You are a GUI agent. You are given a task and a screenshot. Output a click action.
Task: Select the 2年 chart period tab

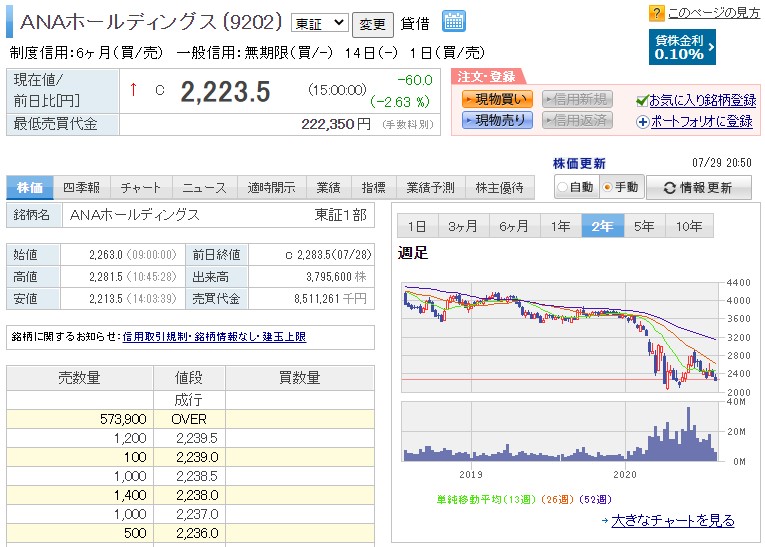(603, 226)
